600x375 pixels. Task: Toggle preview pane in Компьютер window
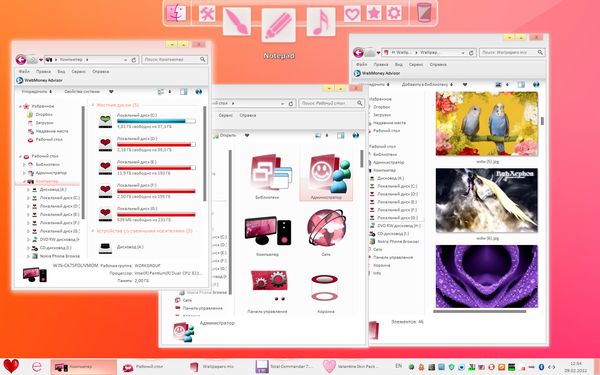(x=184, y=92)
